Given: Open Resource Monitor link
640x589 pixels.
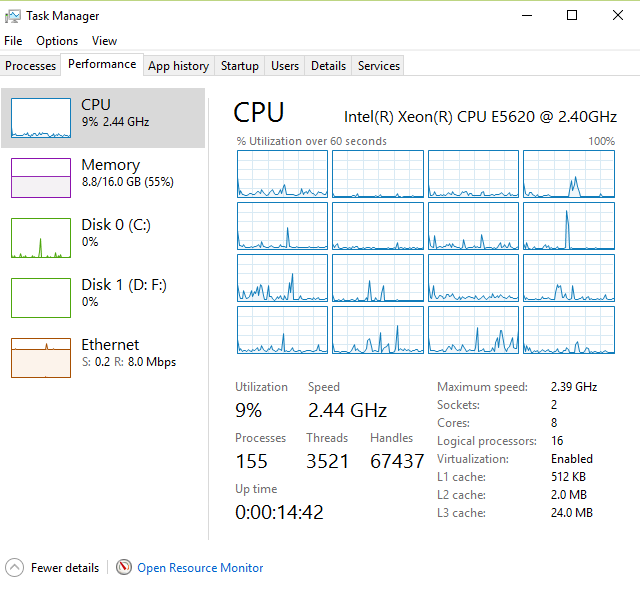Looking at the screenshot, I should [x=200, y=568].
